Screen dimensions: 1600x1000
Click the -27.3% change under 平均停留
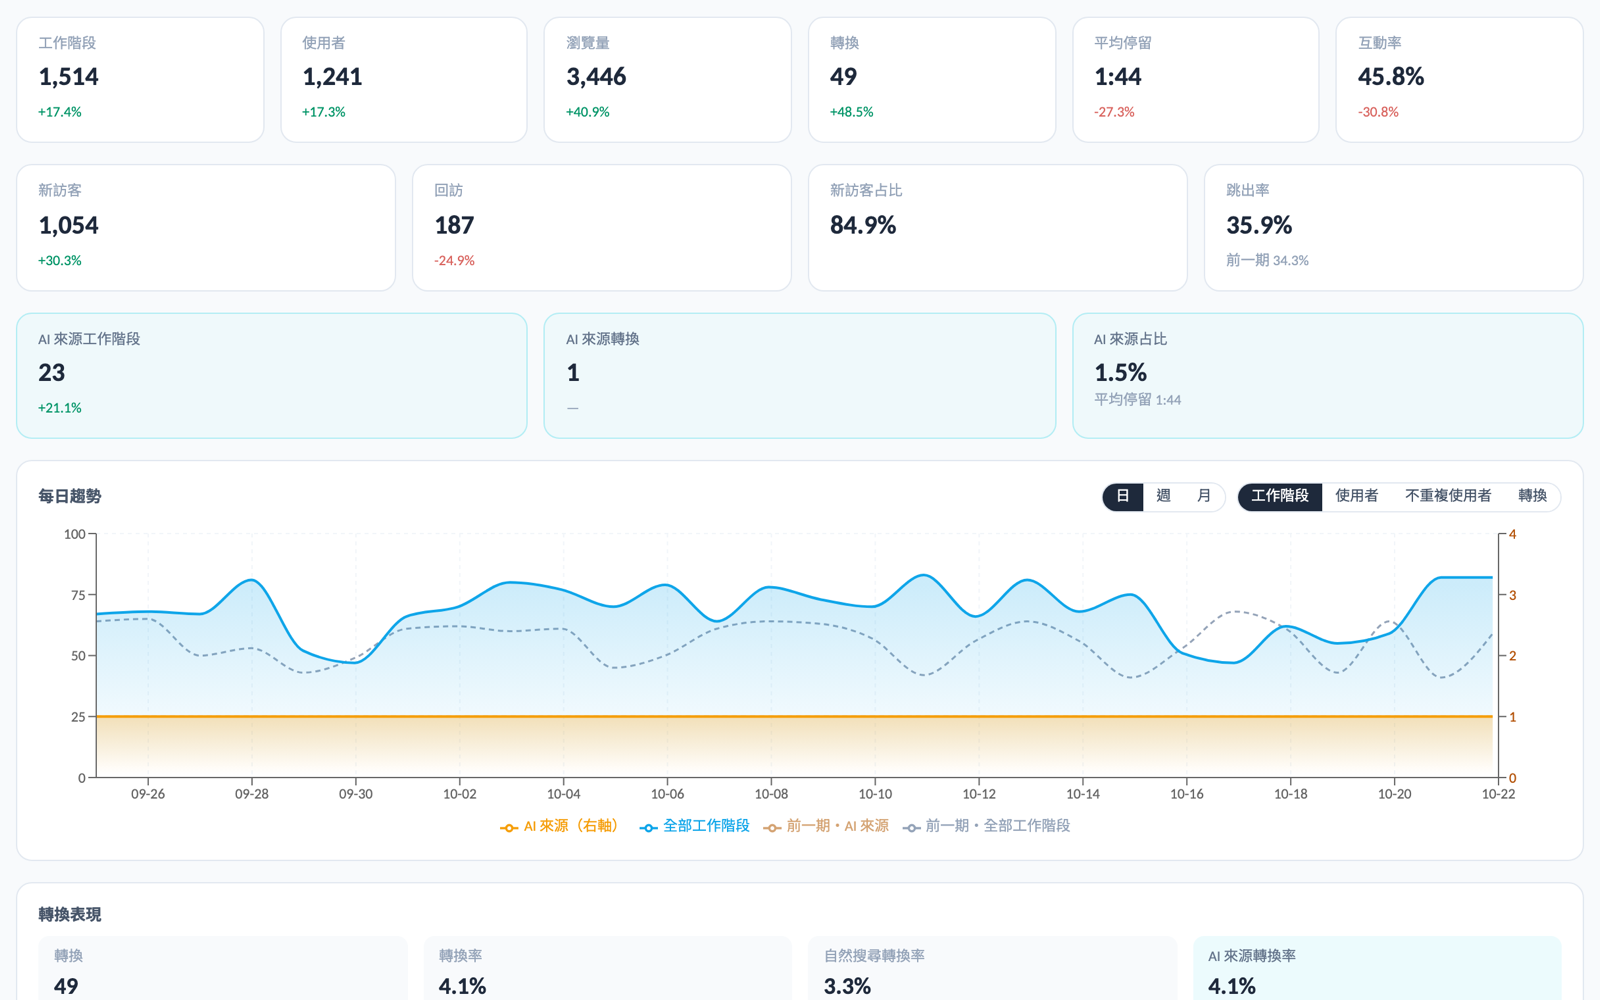click(x=1114, y=112)
